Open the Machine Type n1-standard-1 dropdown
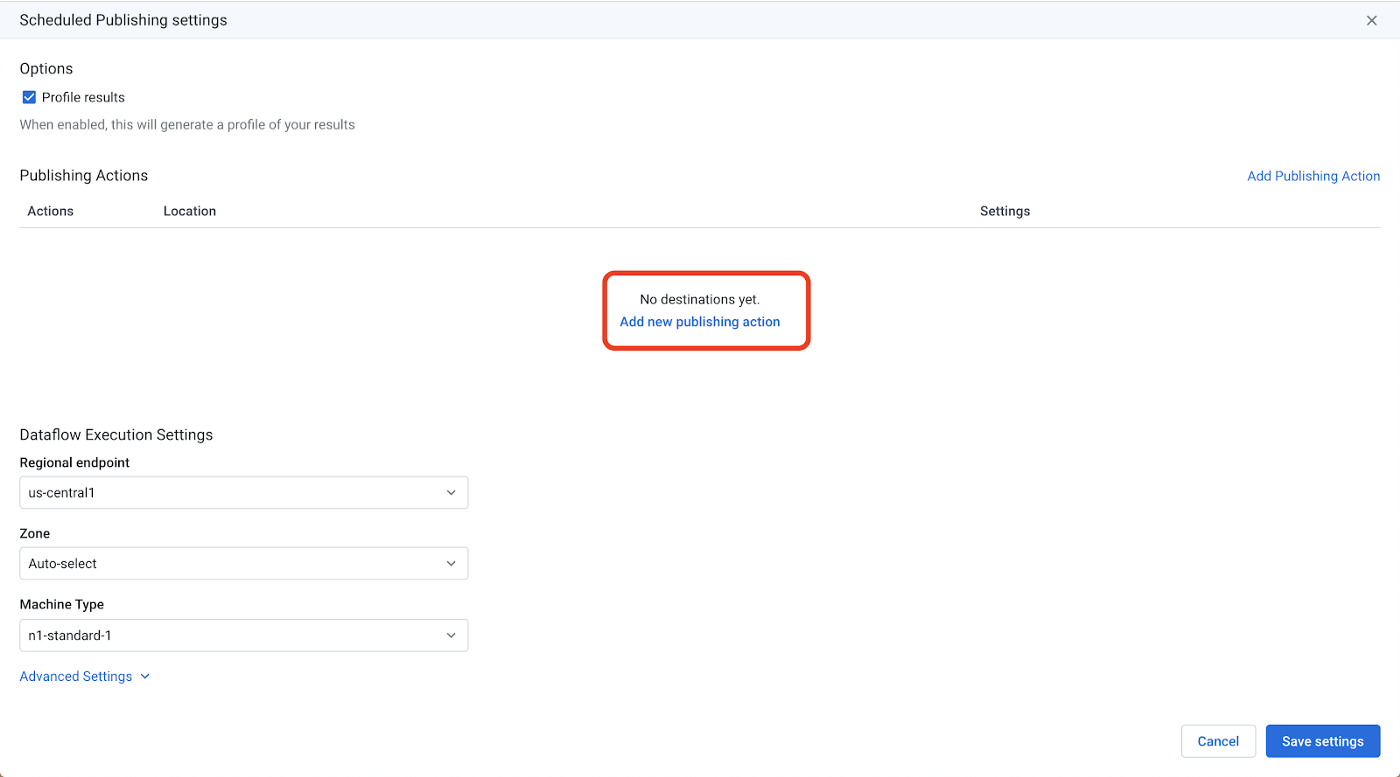1400x777 pixels. pos(243,635)
